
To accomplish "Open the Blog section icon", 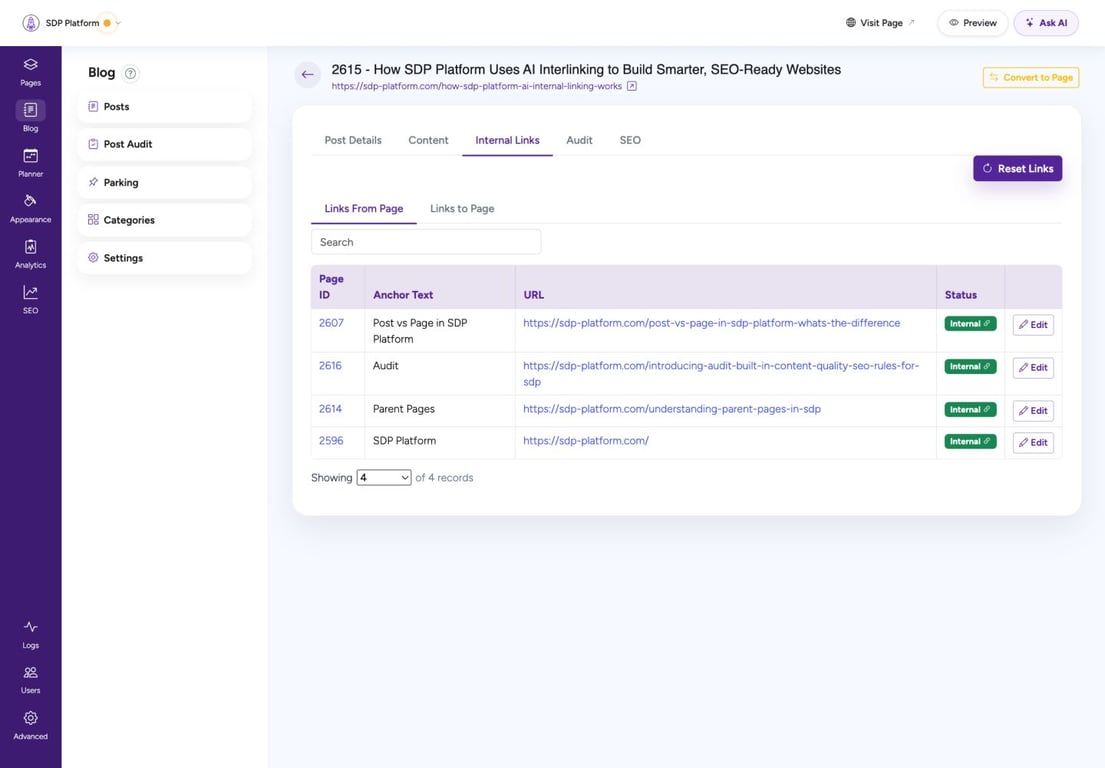I will tap(30, 110).
